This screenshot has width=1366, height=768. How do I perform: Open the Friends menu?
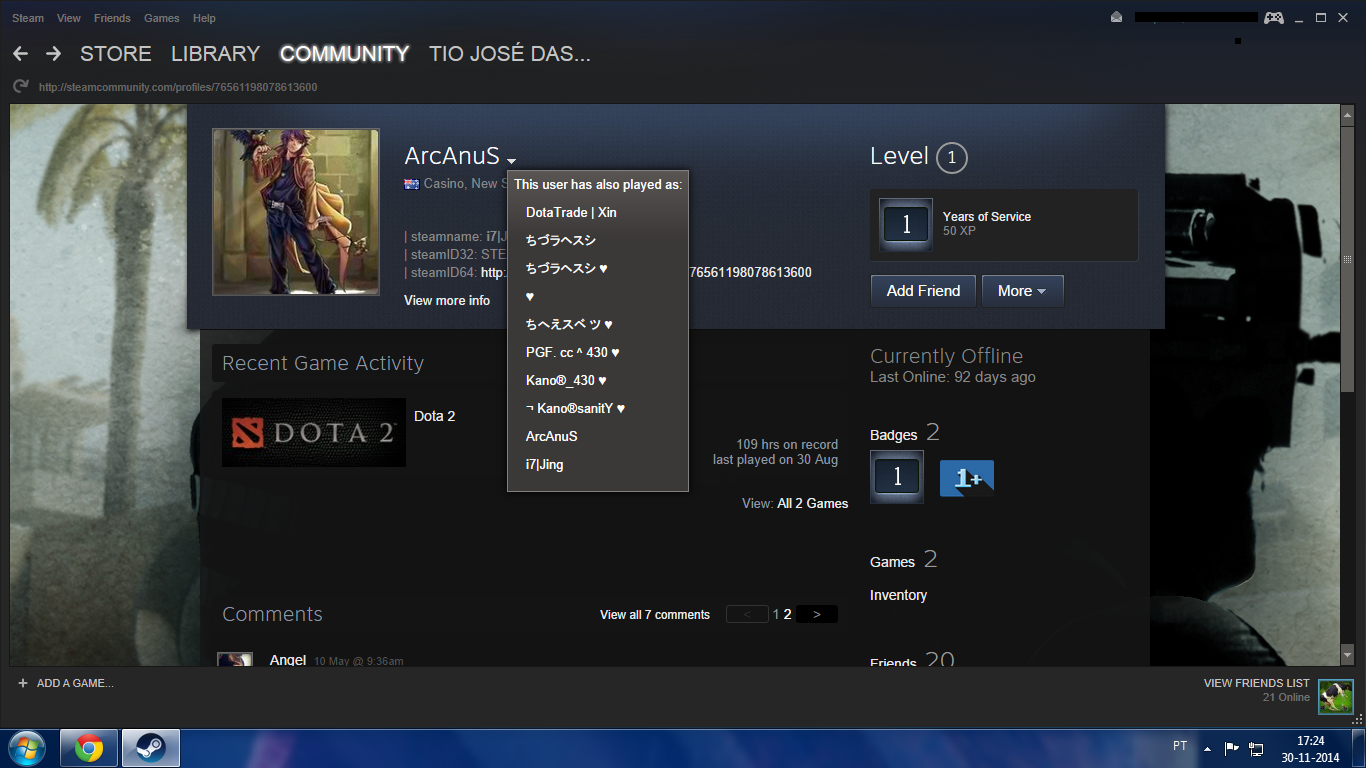[x=112, y=18]
